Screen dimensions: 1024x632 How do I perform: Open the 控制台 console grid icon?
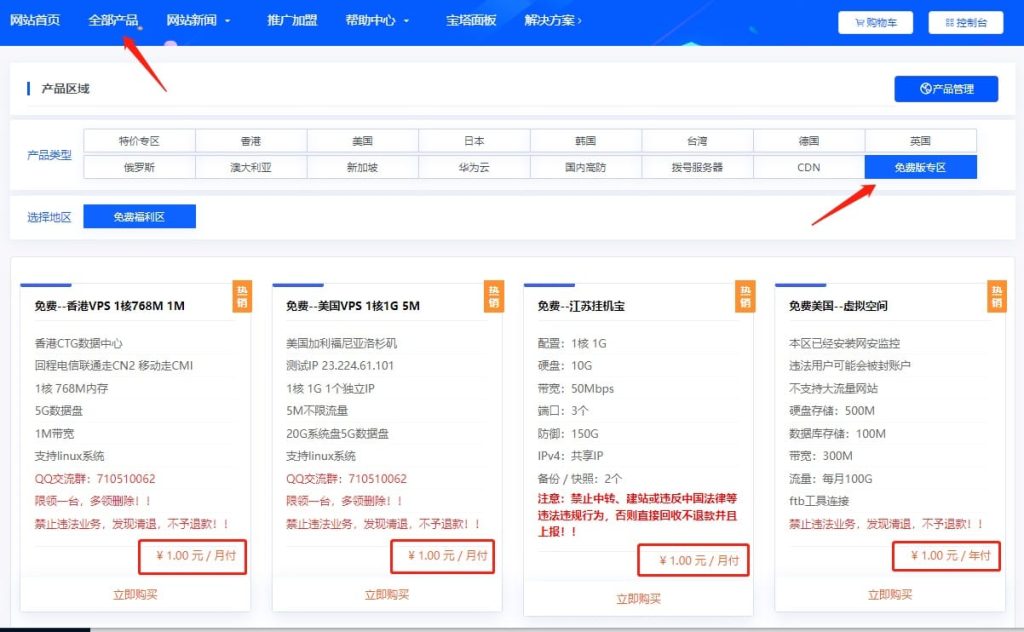(x=949, y=22)
